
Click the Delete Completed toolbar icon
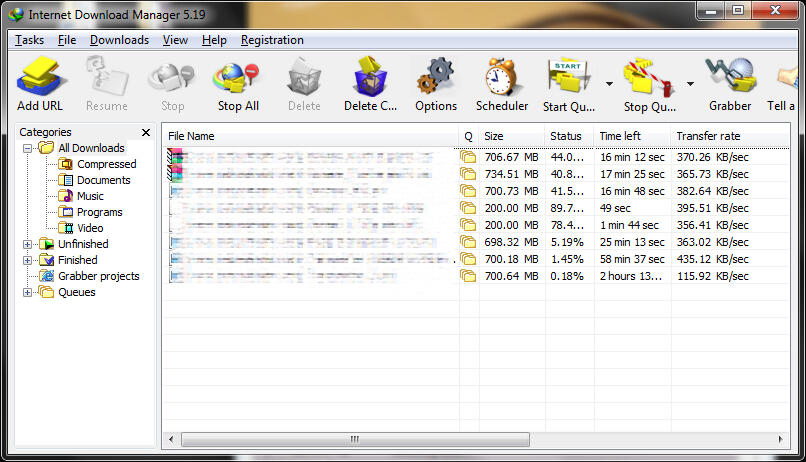tap(370, 77)
